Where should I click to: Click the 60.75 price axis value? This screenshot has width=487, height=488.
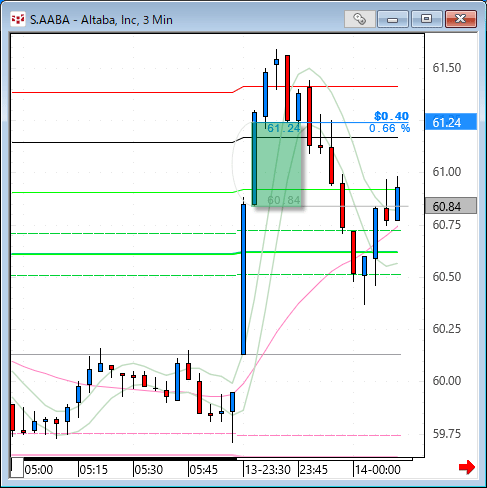(447, 225)
